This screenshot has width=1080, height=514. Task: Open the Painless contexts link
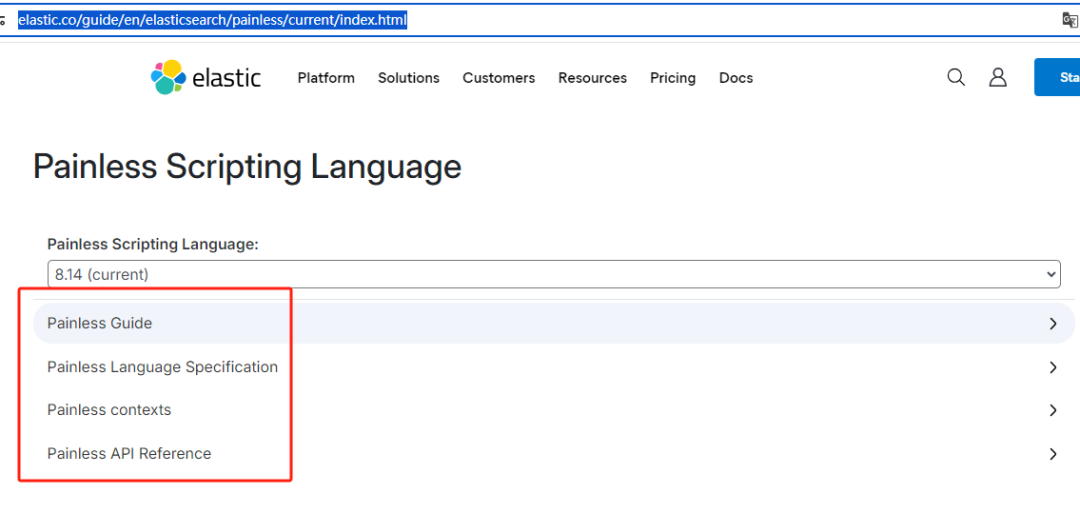point(109,410)
